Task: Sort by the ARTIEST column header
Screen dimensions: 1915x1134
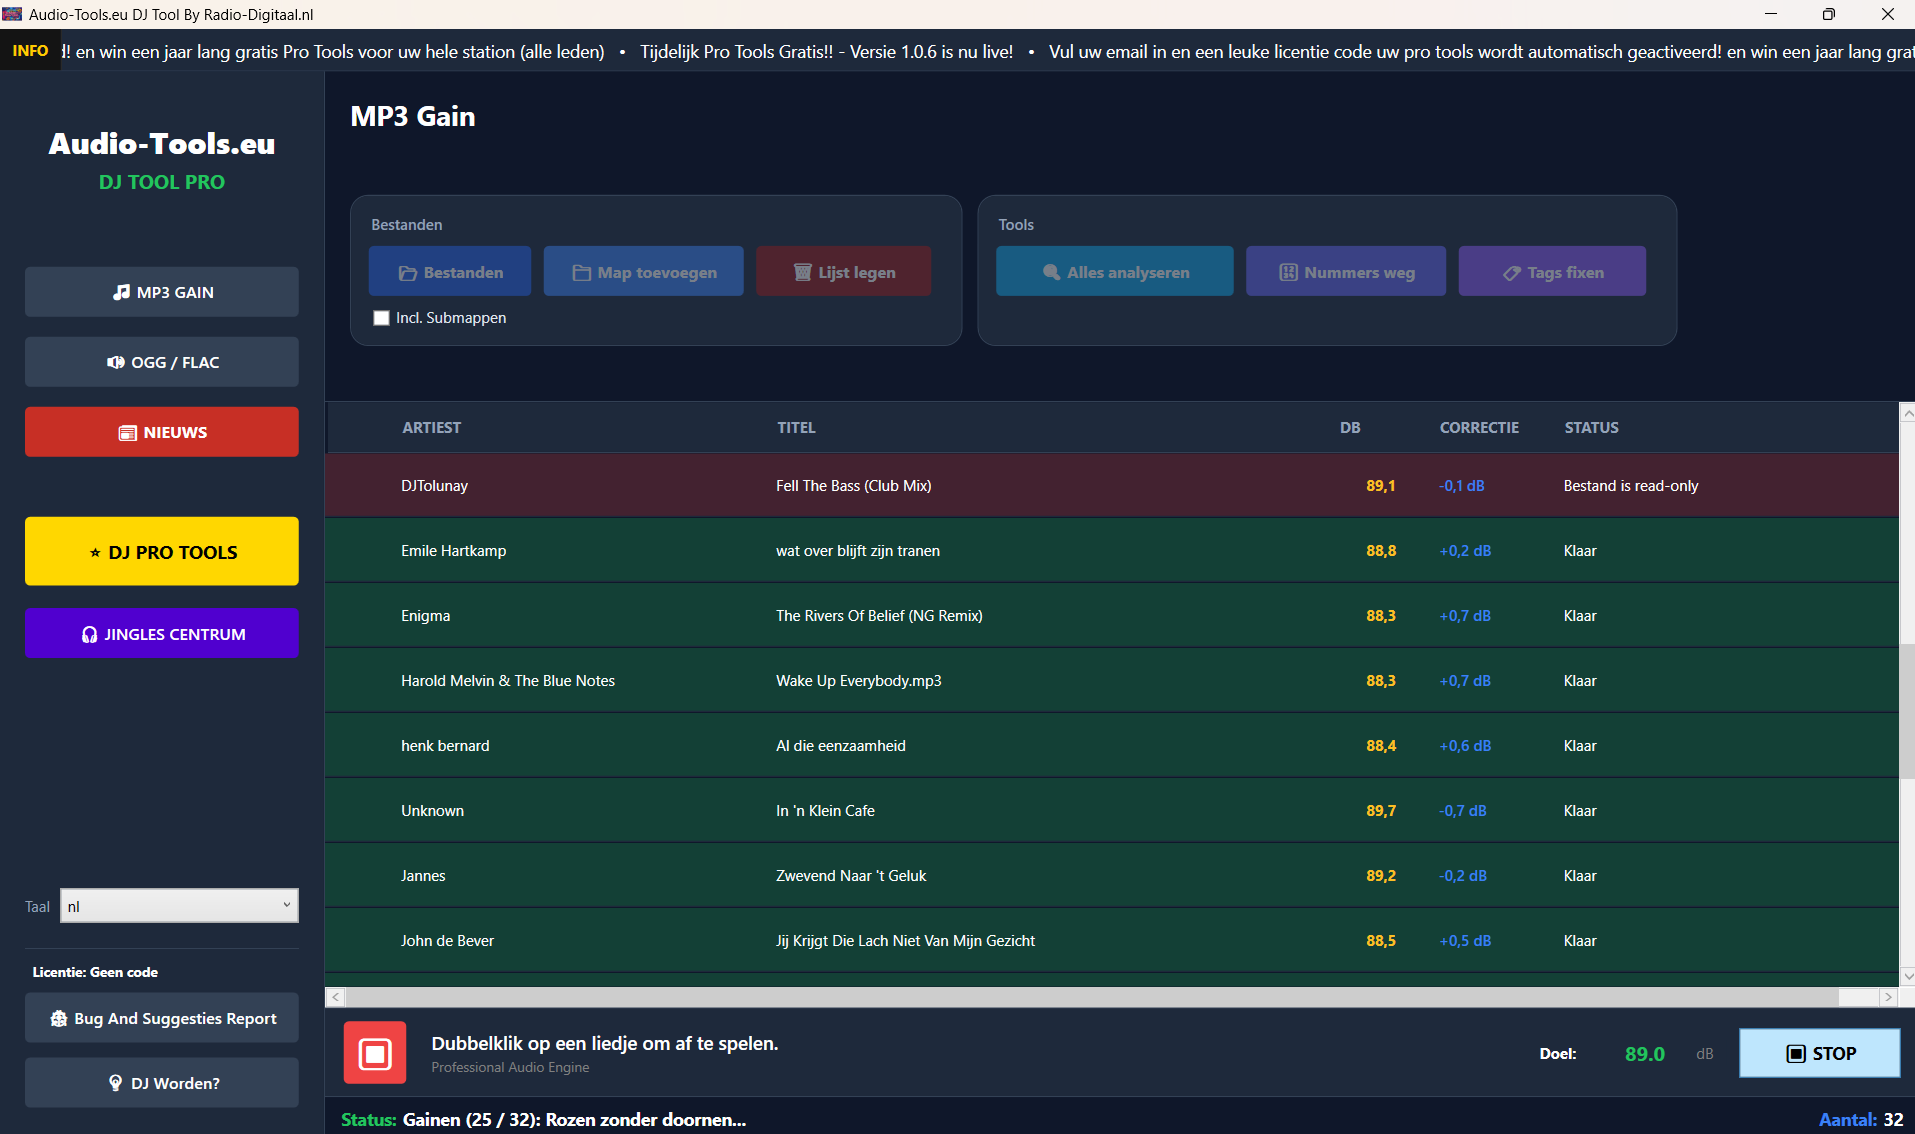Action: tap(432, 428)
